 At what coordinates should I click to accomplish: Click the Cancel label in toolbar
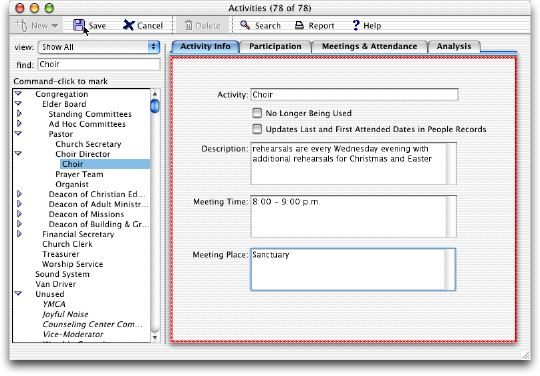point(150,26)
